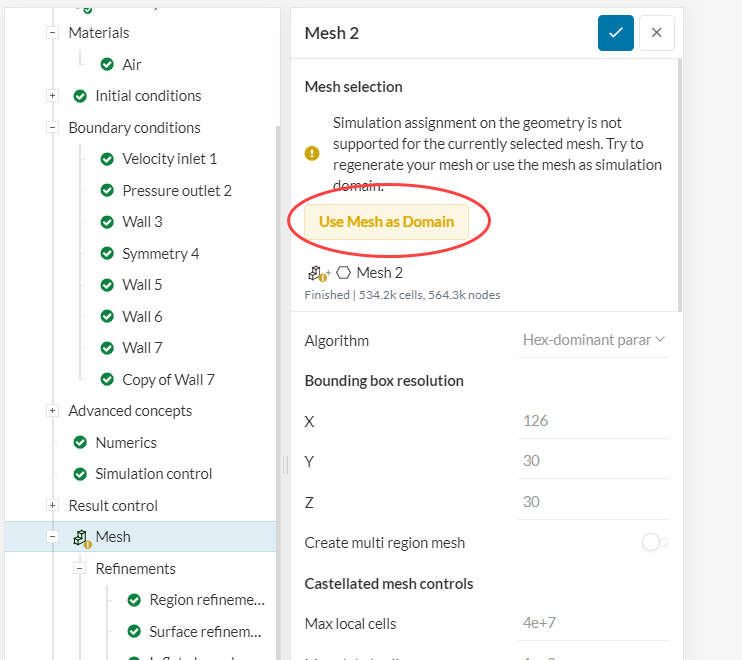The height and width of the screenshot is (660, 742).
Task: Click the yellow warning icon beside message
Action: tap(312, 154)
